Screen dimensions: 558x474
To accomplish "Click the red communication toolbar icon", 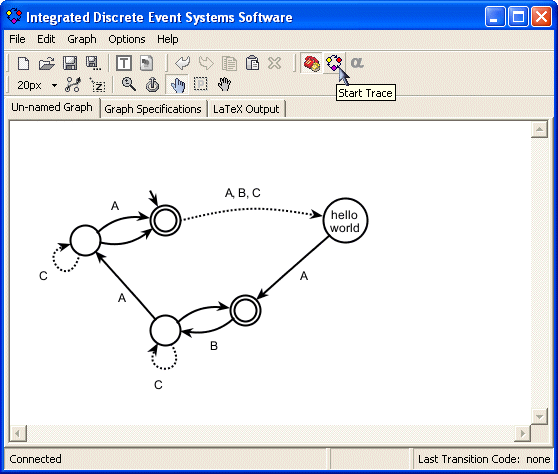I will [312, 63].
